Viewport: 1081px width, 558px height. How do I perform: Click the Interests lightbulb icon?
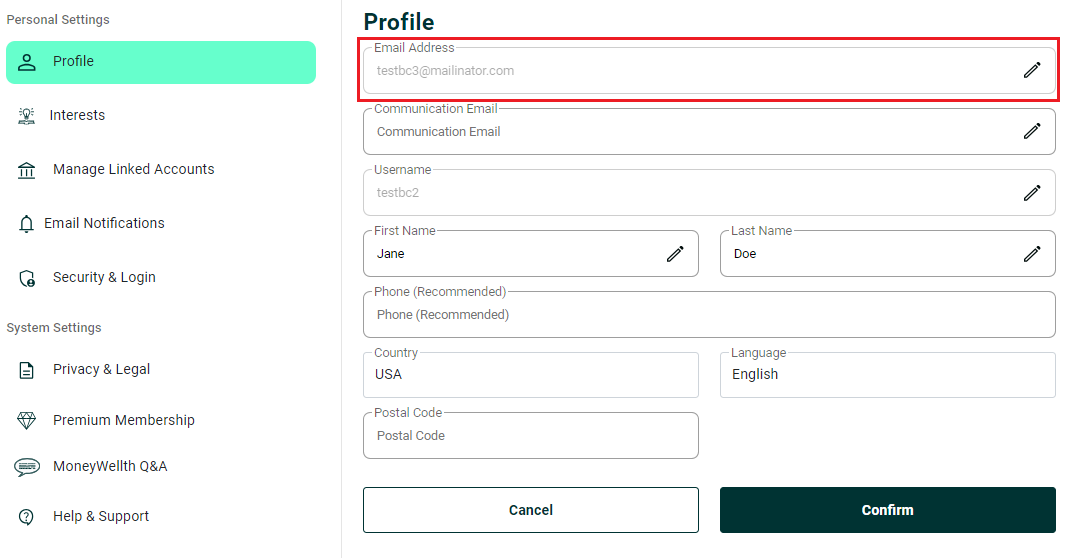coord(27,116)
